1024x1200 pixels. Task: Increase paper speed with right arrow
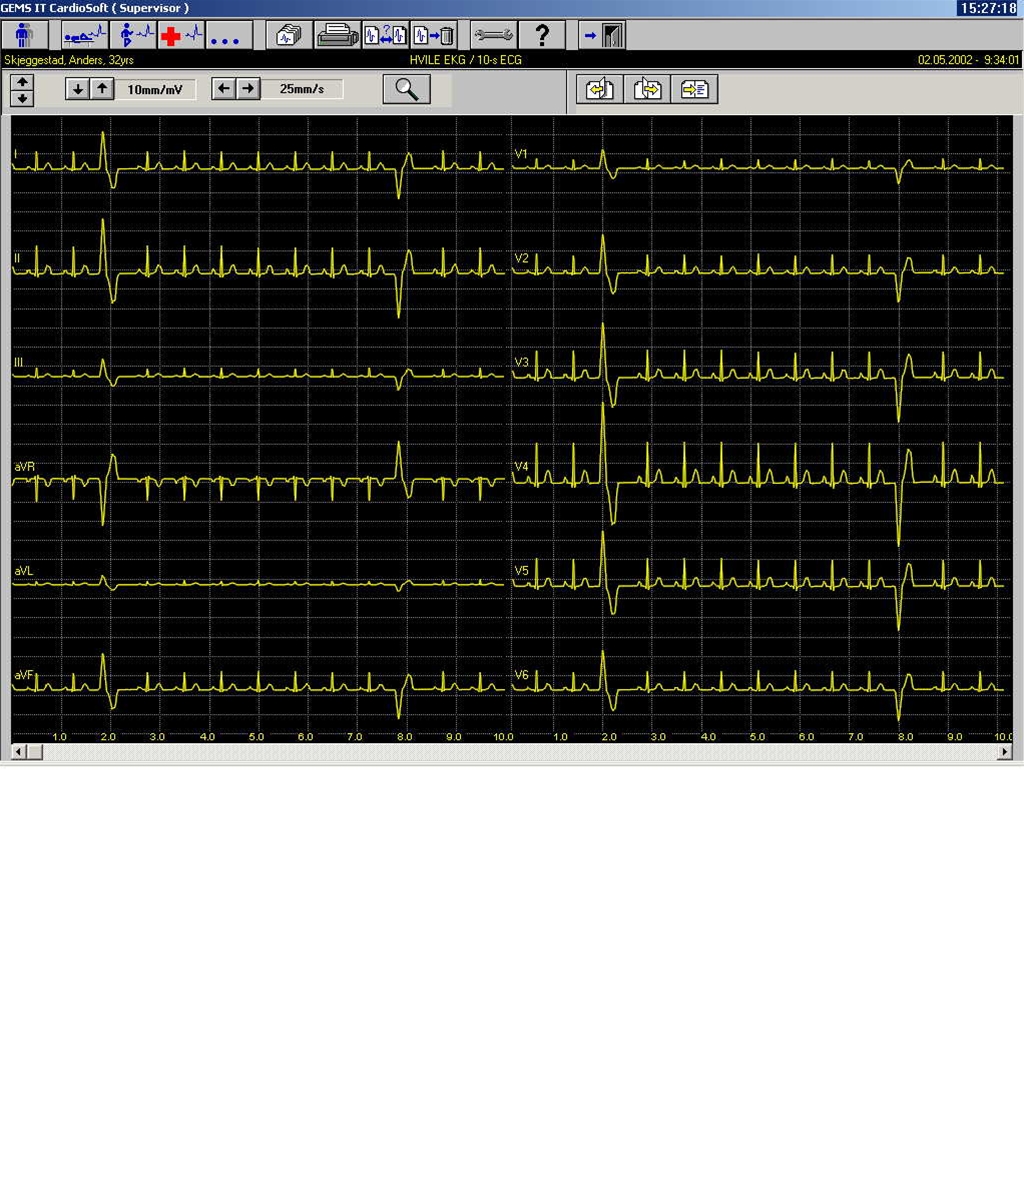248,89
